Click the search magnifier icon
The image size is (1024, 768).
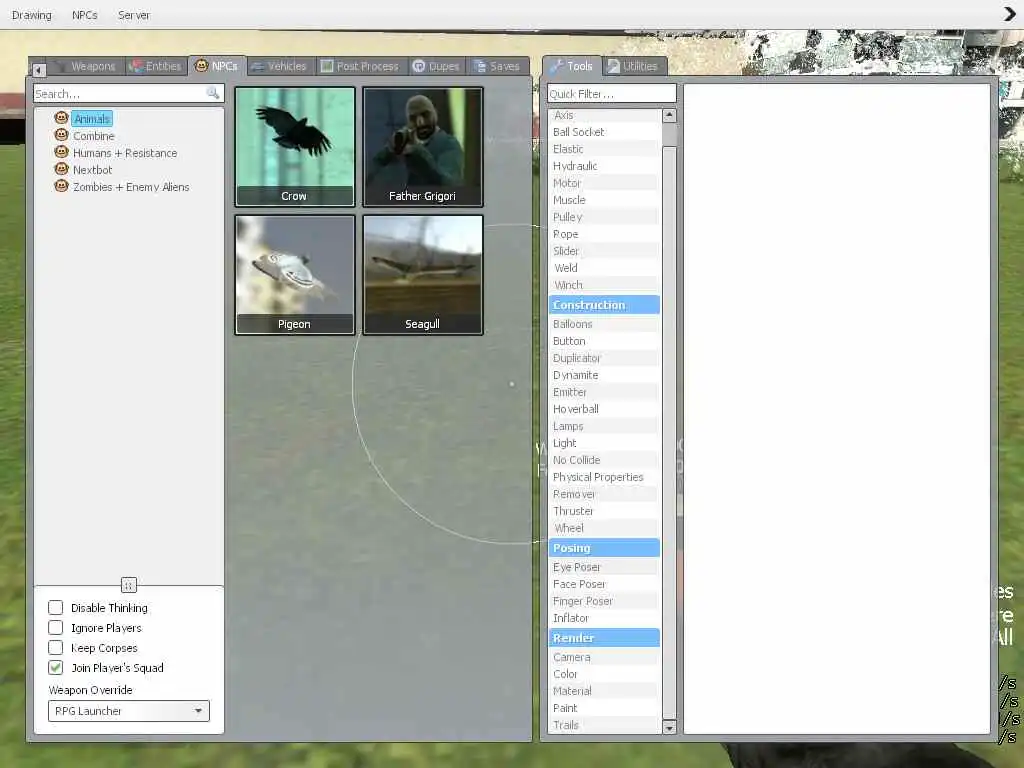click(x=213, y=93)
